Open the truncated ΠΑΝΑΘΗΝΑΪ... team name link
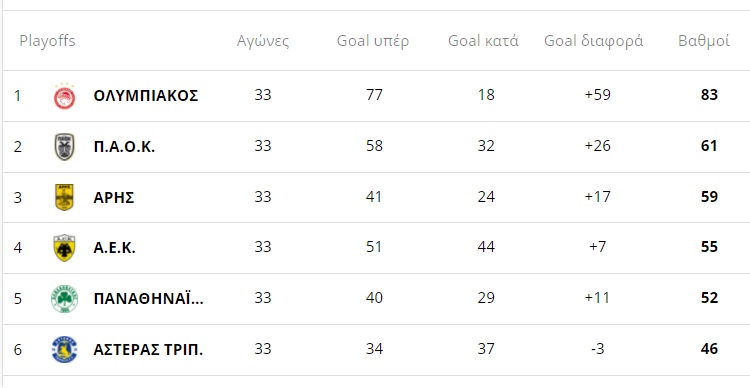Screen dimensions: 750x388 pos(149,299)
